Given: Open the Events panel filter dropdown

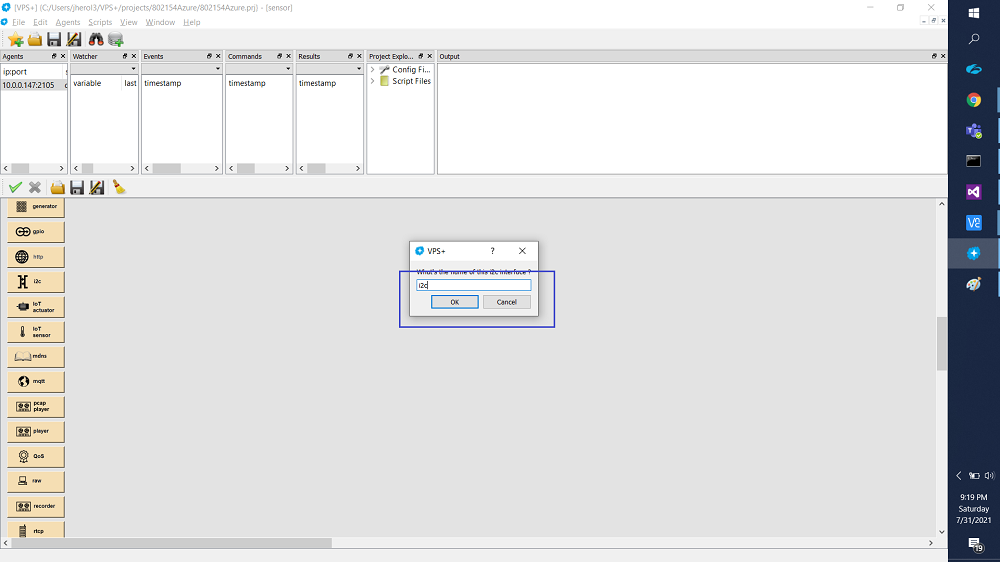Looking at the screenshot, I should pyautogui.click(x=217, y=69).
